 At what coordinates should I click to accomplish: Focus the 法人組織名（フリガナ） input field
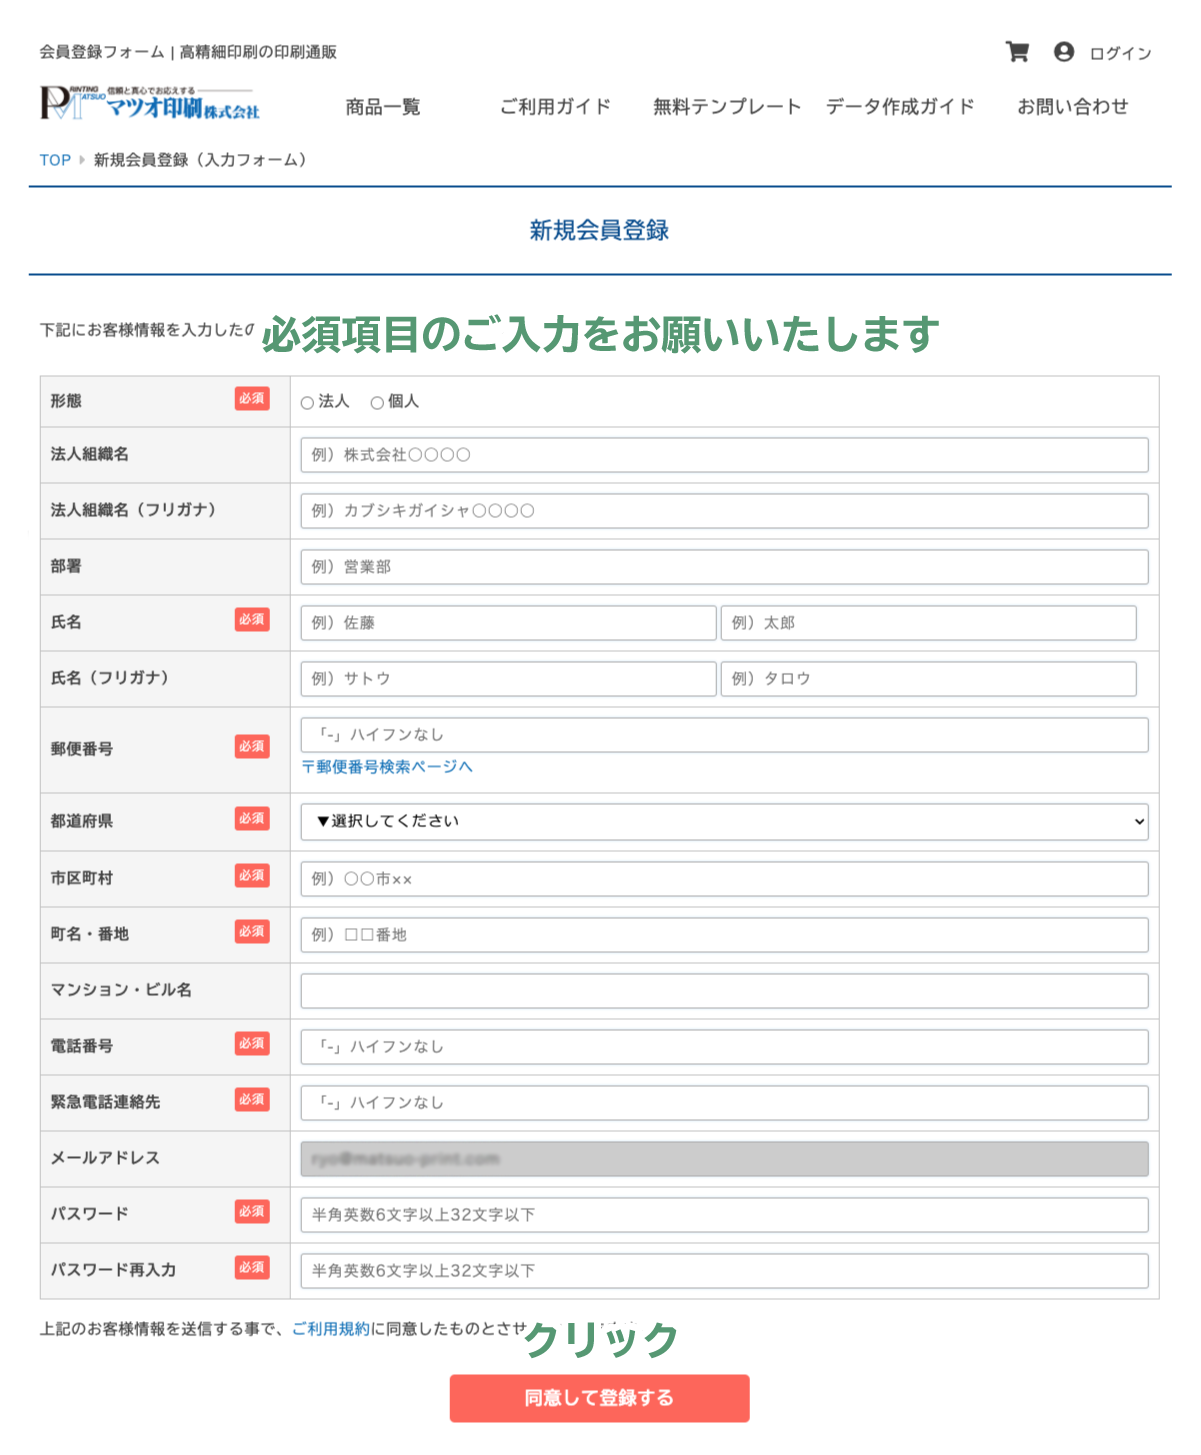[724, 511]
